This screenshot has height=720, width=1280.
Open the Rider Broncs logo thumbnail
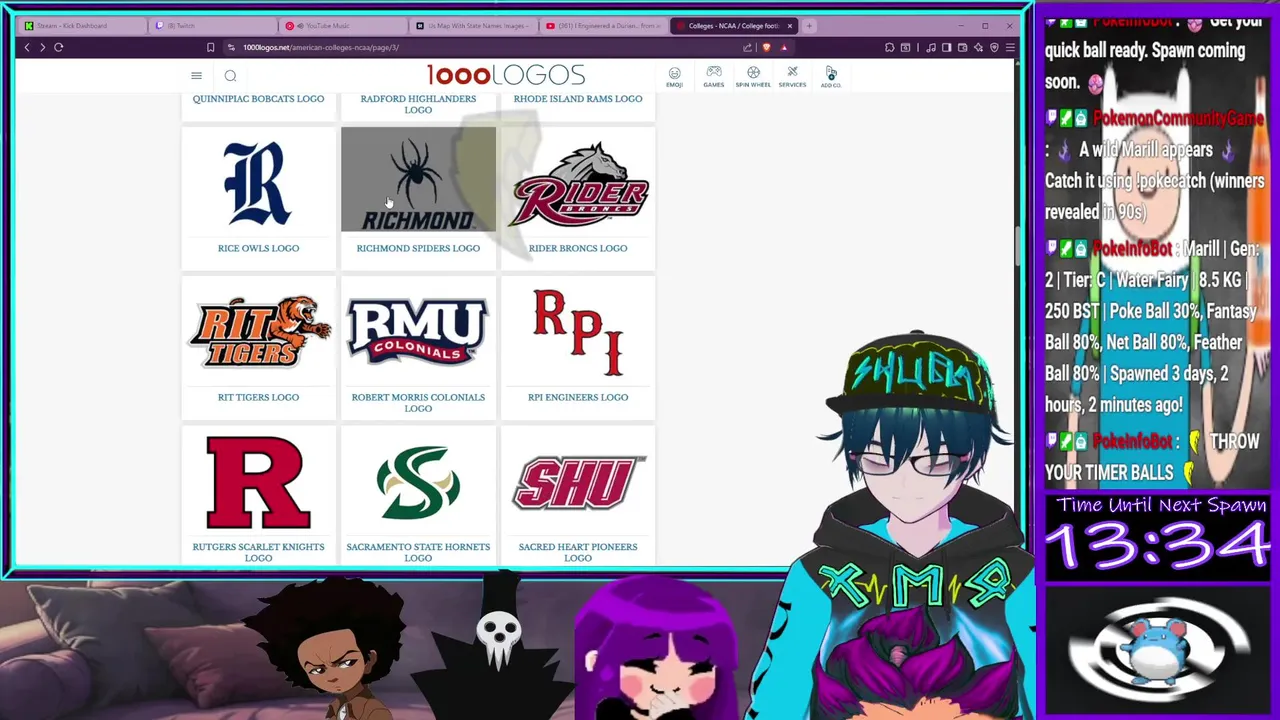[x=578, y=182]
